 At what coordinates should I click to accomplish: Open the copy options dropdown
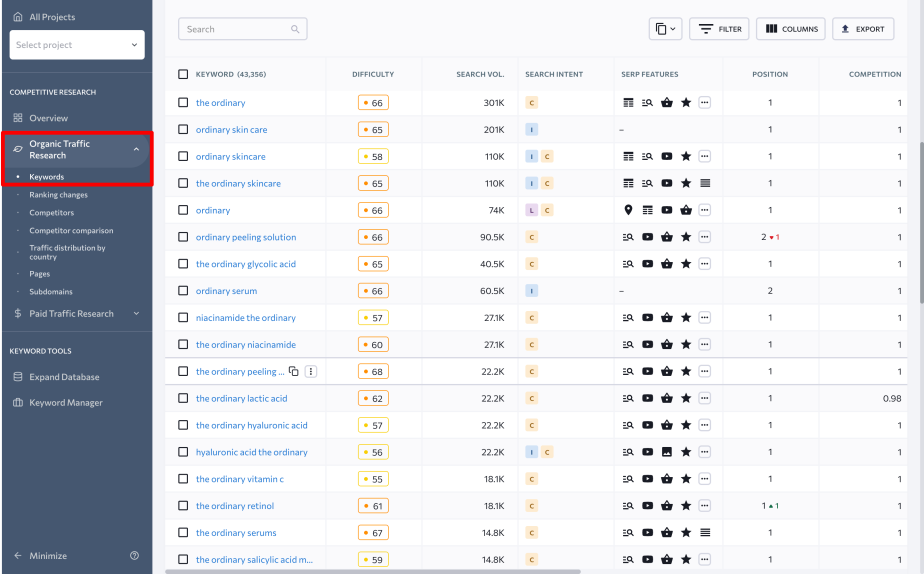click(x=665, y=29)
